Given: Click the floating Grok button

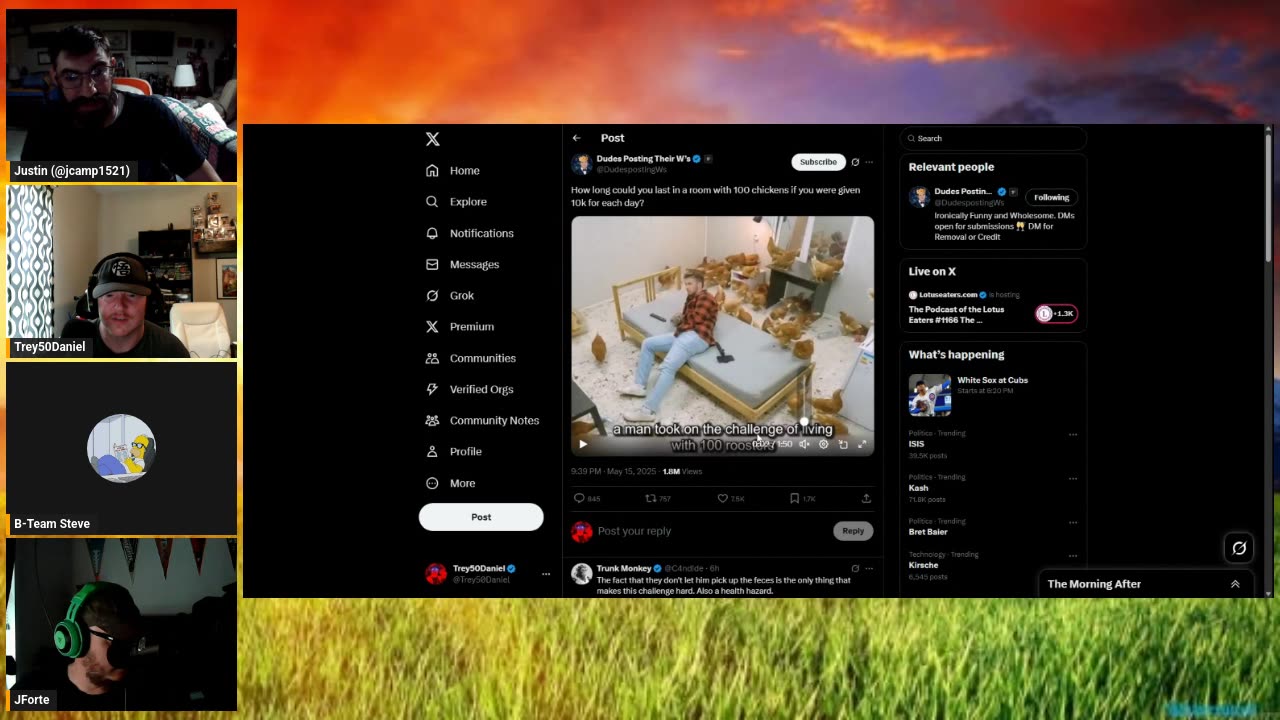Looking at the screenshot, I should (x=1239, y=548).
